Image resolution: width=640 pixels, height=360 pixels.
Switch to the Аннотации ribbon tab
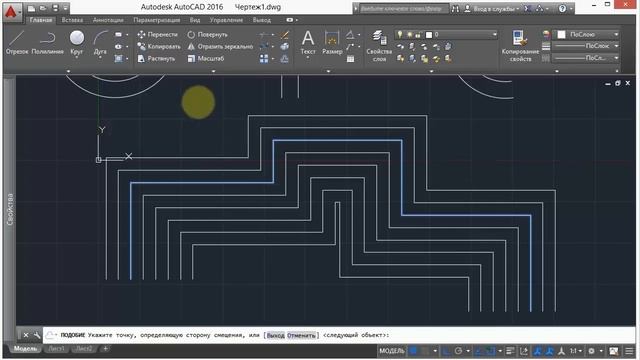pyautogui.click(x=108, y=20)
